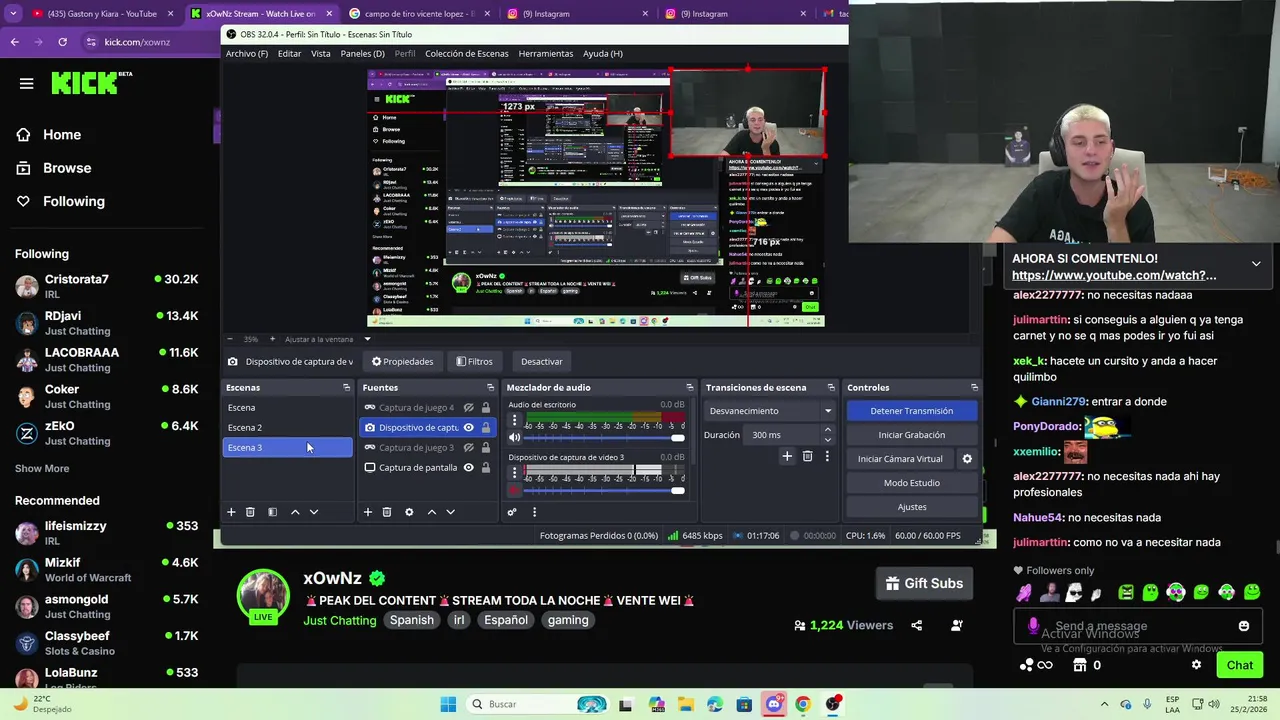Open Audio del escritorio options dots

tap(515, 421)
